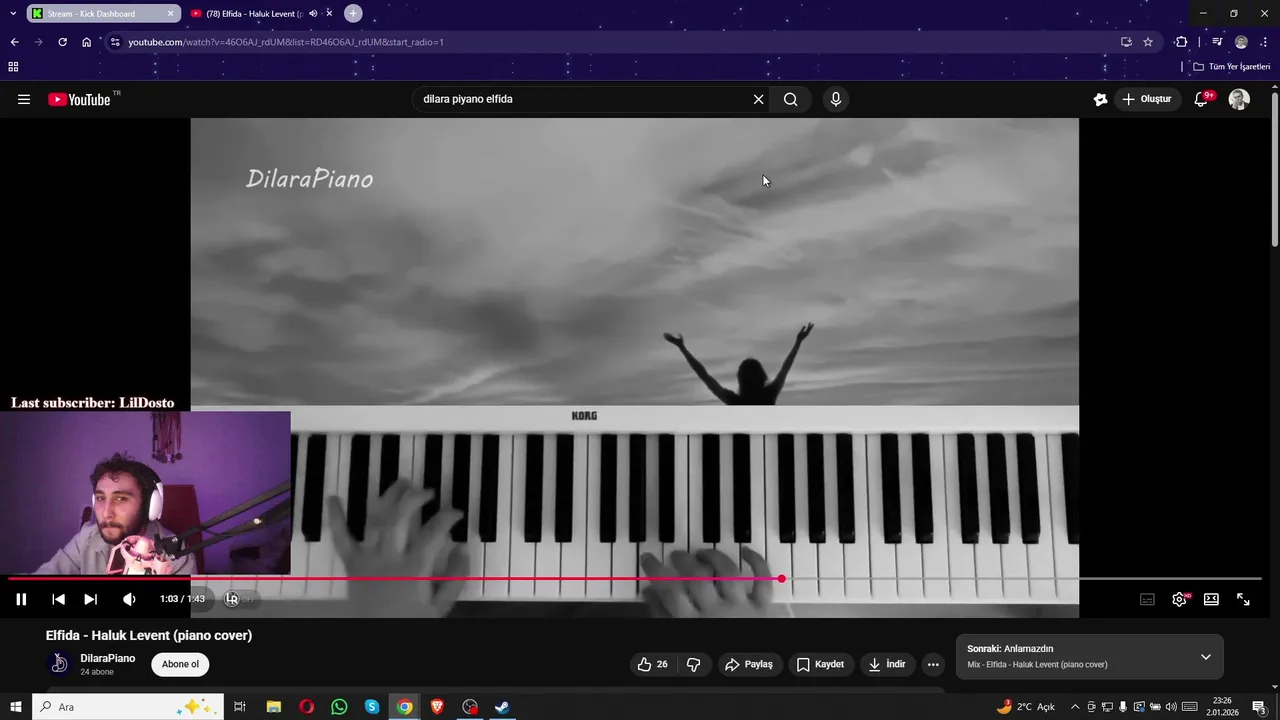Open Steam from the taskbar
This screenshot has width=1280, height=720.
coord(502,707)
